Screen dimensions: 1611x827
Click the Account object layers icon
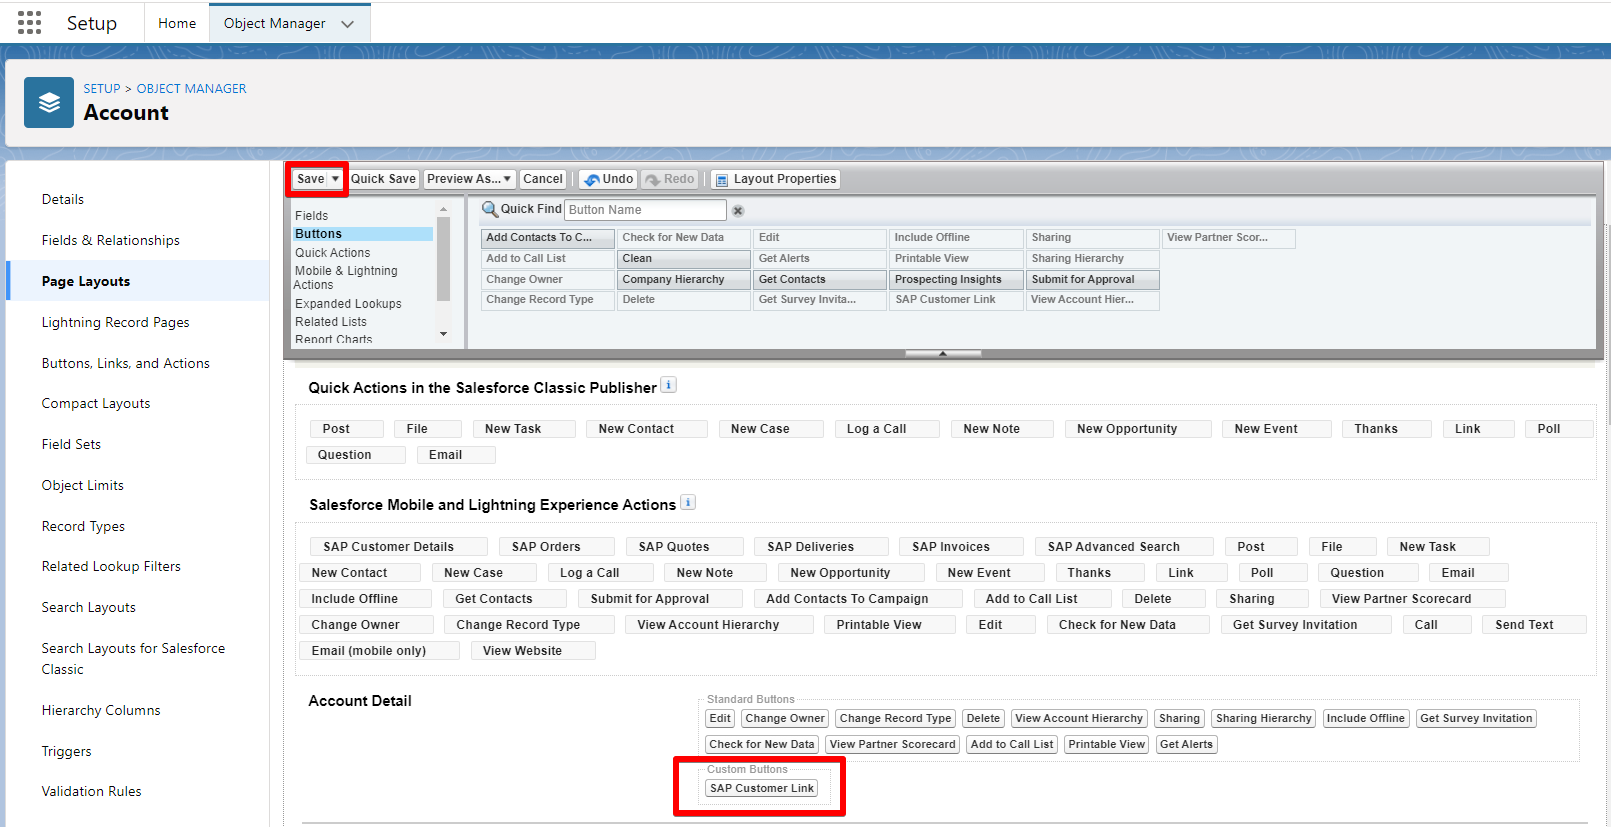[49, 102]
